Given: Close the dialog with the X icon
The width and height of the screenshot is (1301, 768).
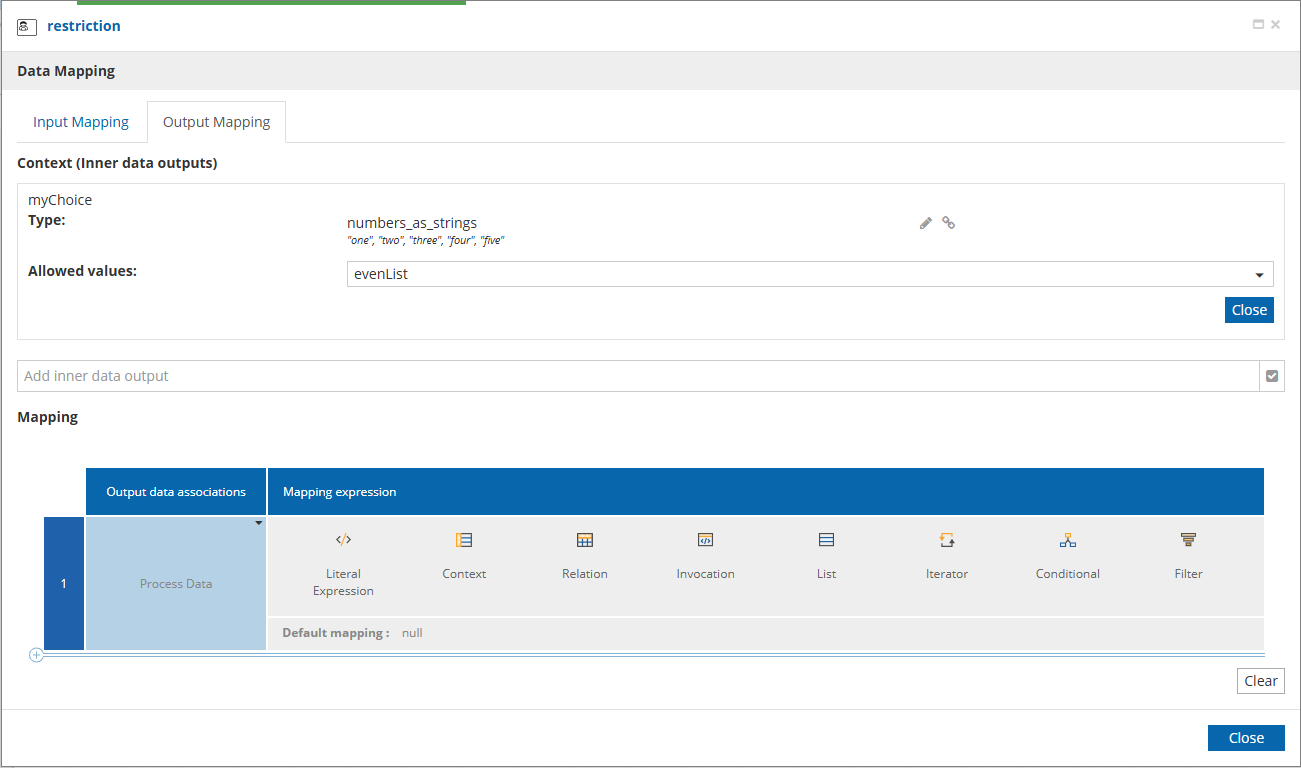Looking at the screenshot, I should coord(1275,25).
